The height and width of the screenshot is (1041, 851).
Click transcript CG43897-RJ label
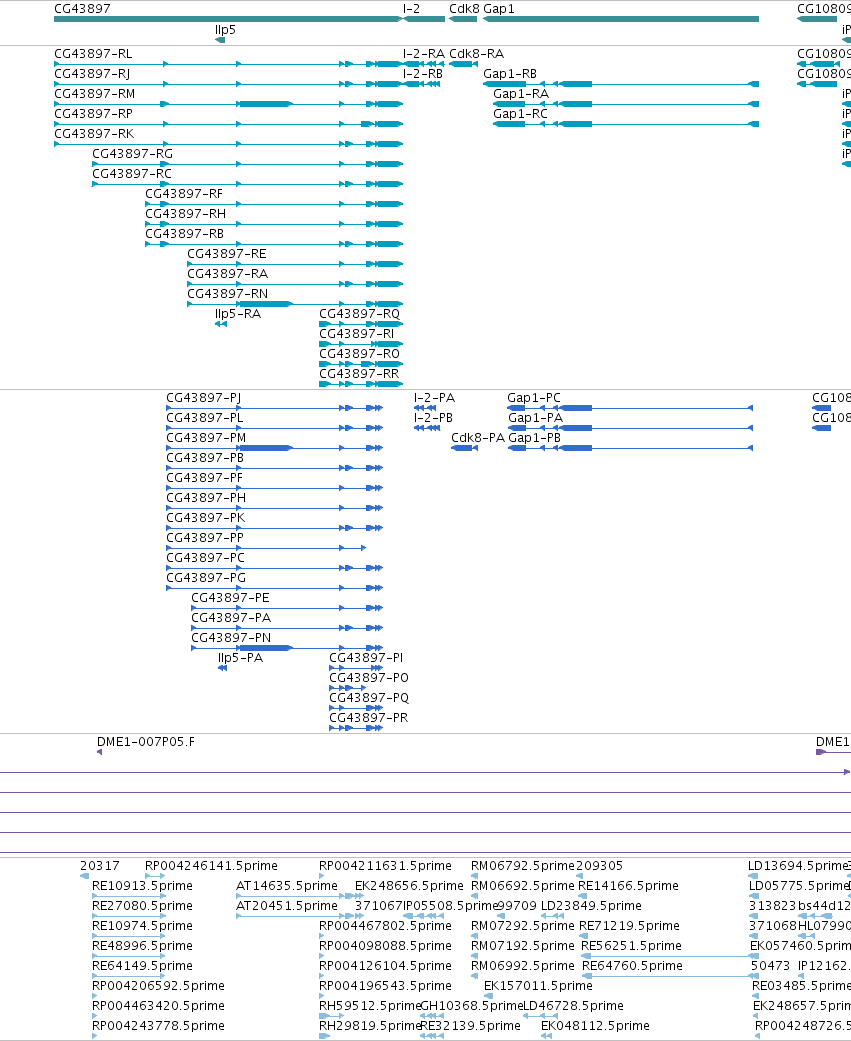click(x=92, y=74)
